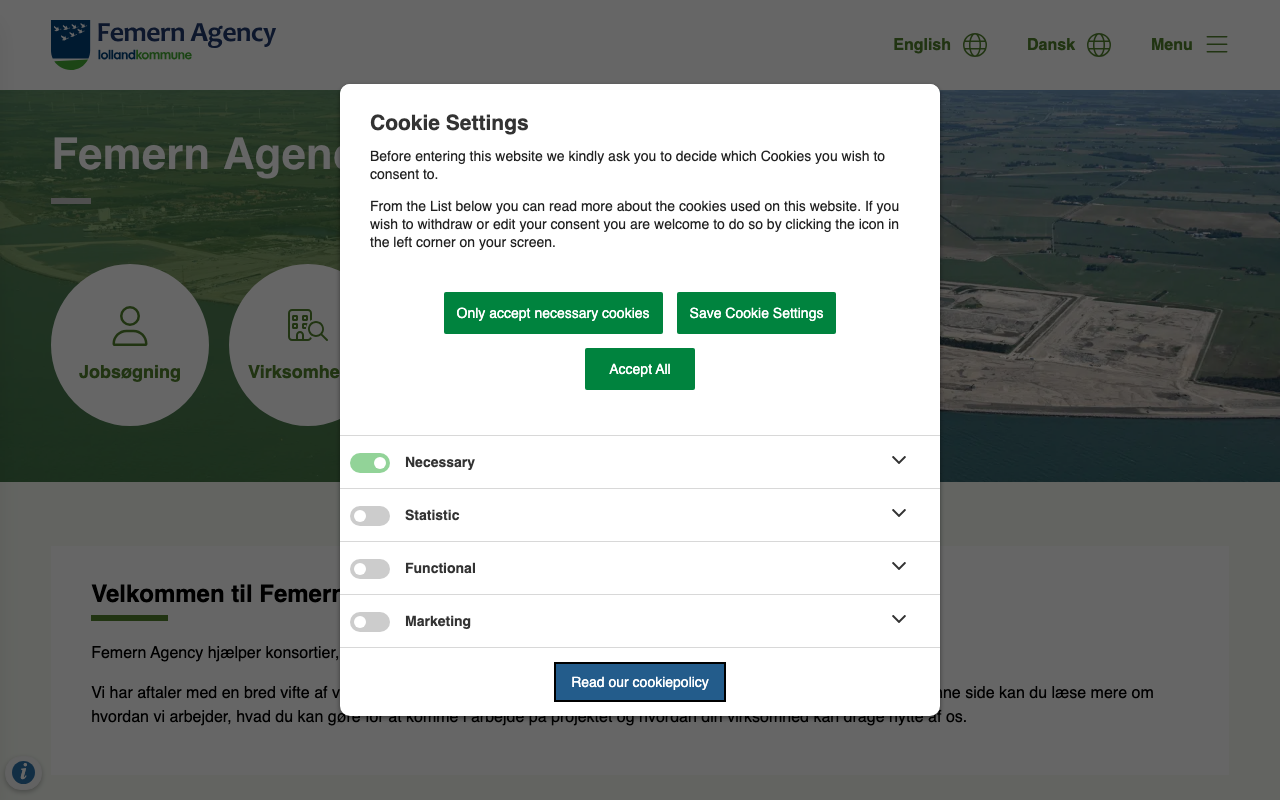The image size is (1280, 800).
Task: Expand the Functional cookies section chevron
Action: (899, 566)
